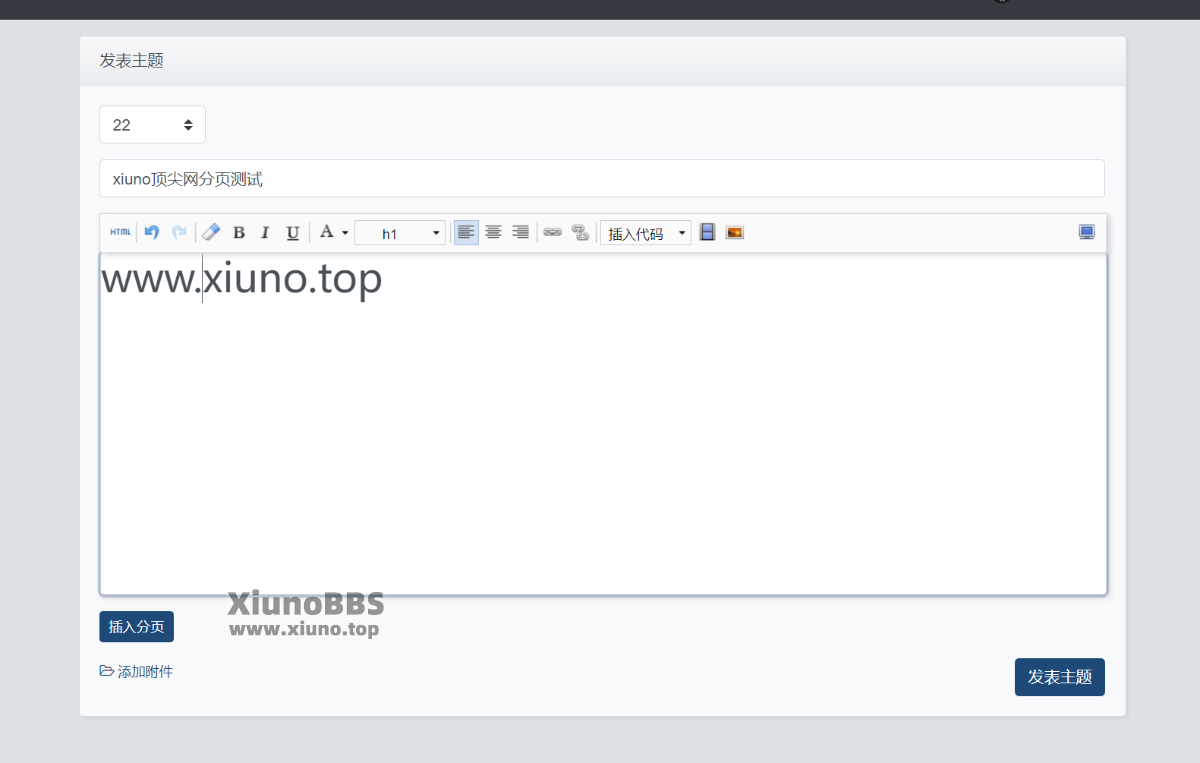Submit with the 发表主题 button
1200x763 pixels.
click(1060, 677)
